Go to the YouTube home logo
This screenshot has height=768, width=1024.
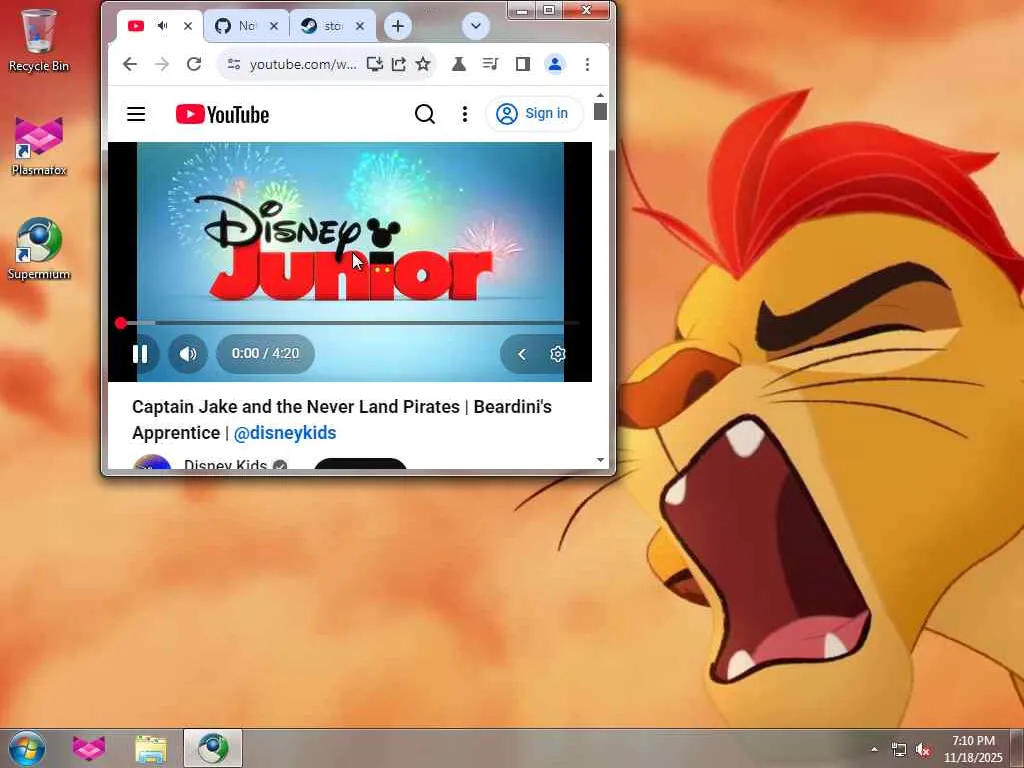pyautogui.click(x=223, y=114)
